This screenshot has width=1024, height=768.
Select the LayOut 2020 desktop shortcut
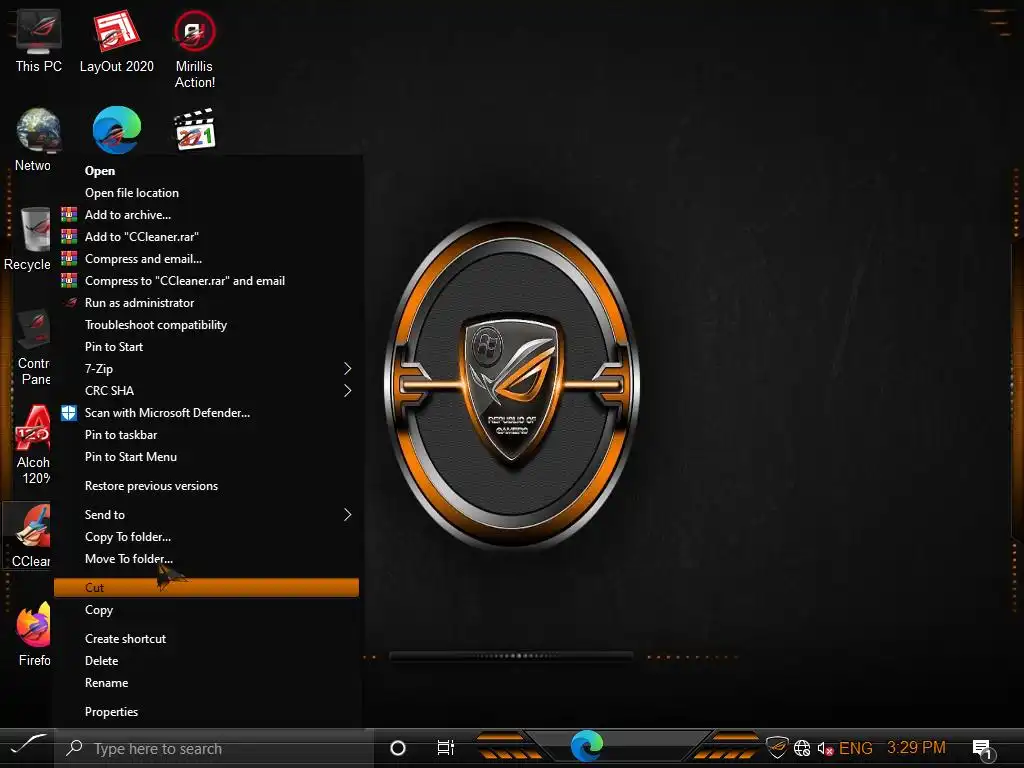(x=117, y=41)
